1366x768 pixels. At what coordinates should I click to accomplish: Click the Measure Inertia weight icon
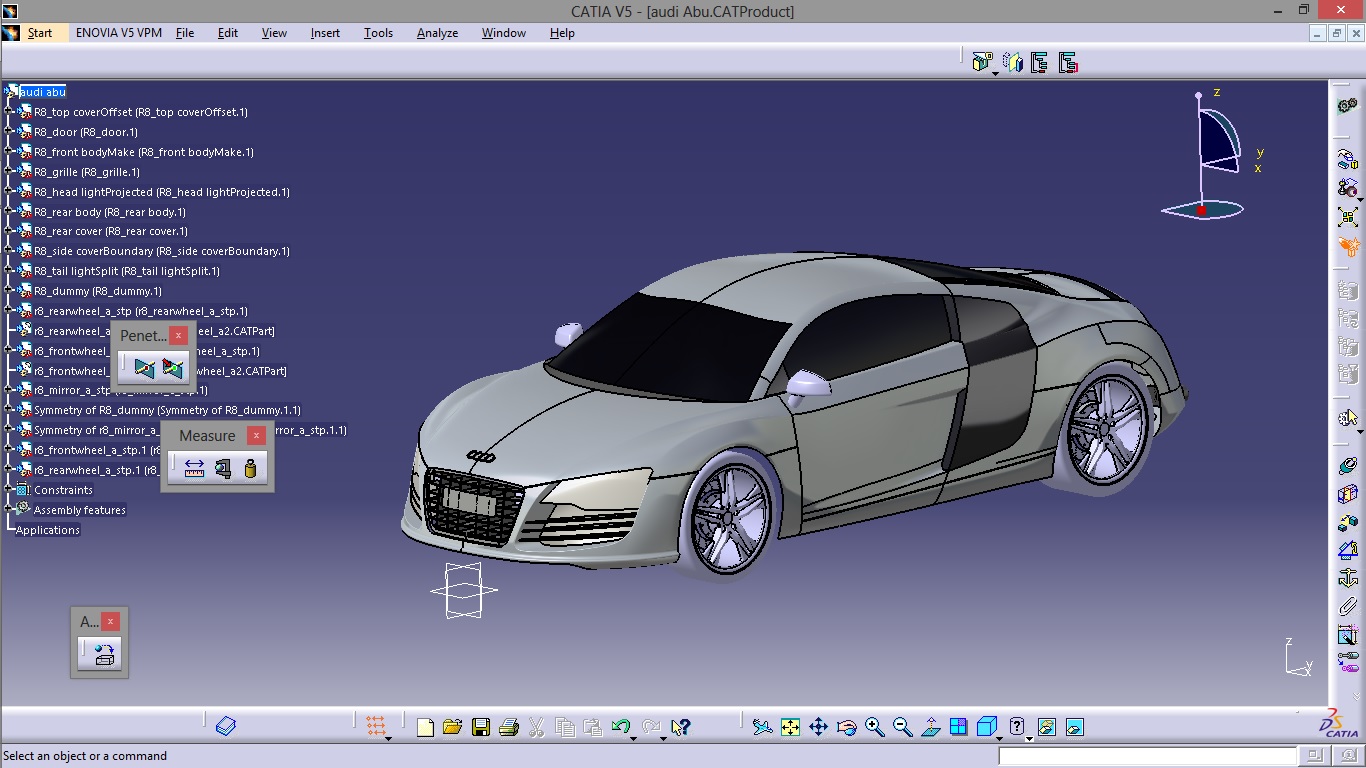pyautogui.click(x=250, y=468)
